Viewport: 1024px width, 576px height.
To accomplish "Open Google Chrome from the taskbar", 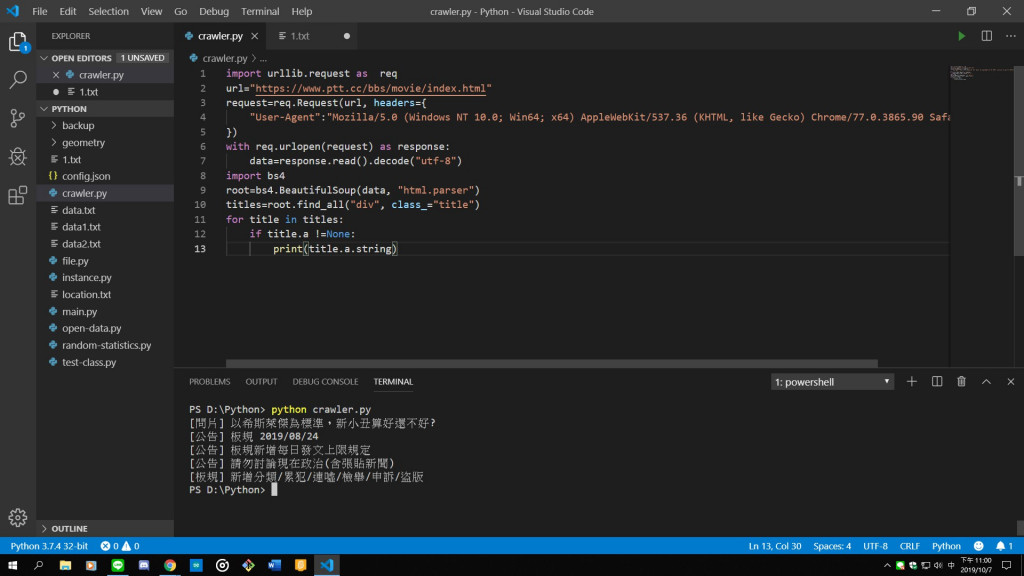I will click(170, 565).
